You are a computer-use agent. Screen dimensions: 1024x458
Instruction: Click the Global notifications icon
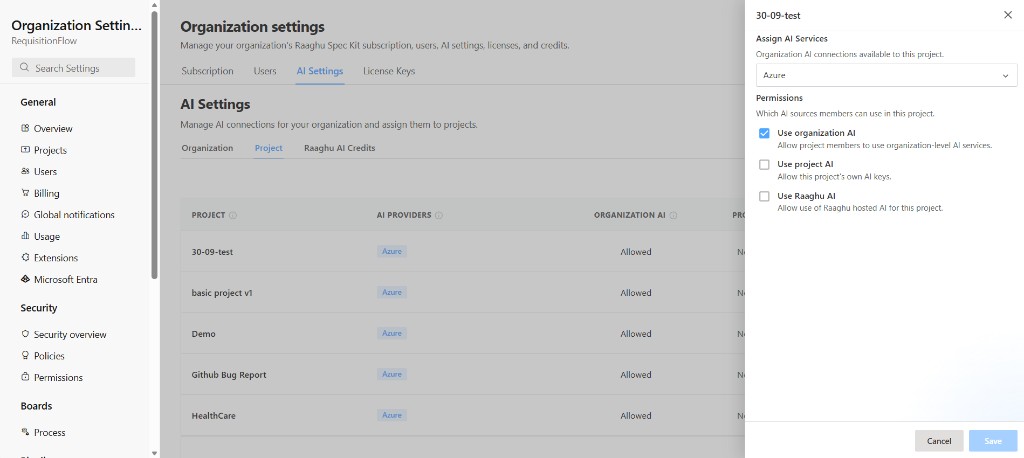pos(25,215)
